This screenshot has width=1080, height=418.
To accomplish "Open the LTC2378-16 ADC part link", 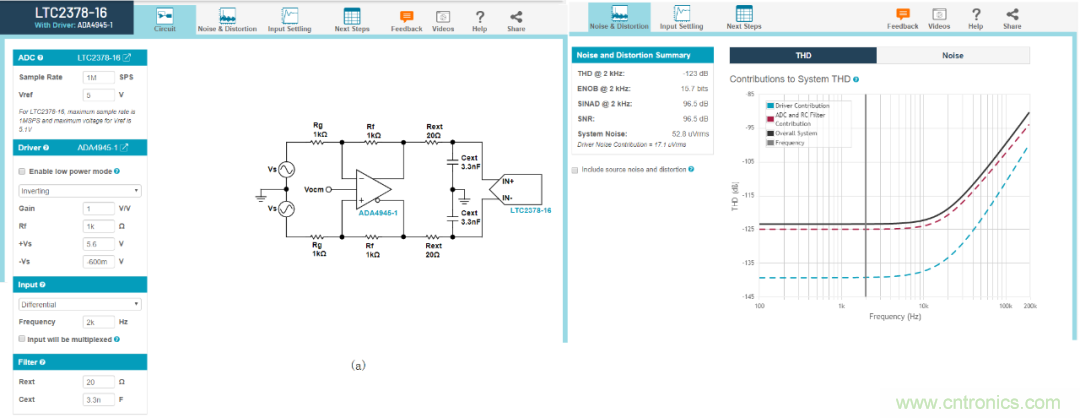I will (x=106, y=58).
